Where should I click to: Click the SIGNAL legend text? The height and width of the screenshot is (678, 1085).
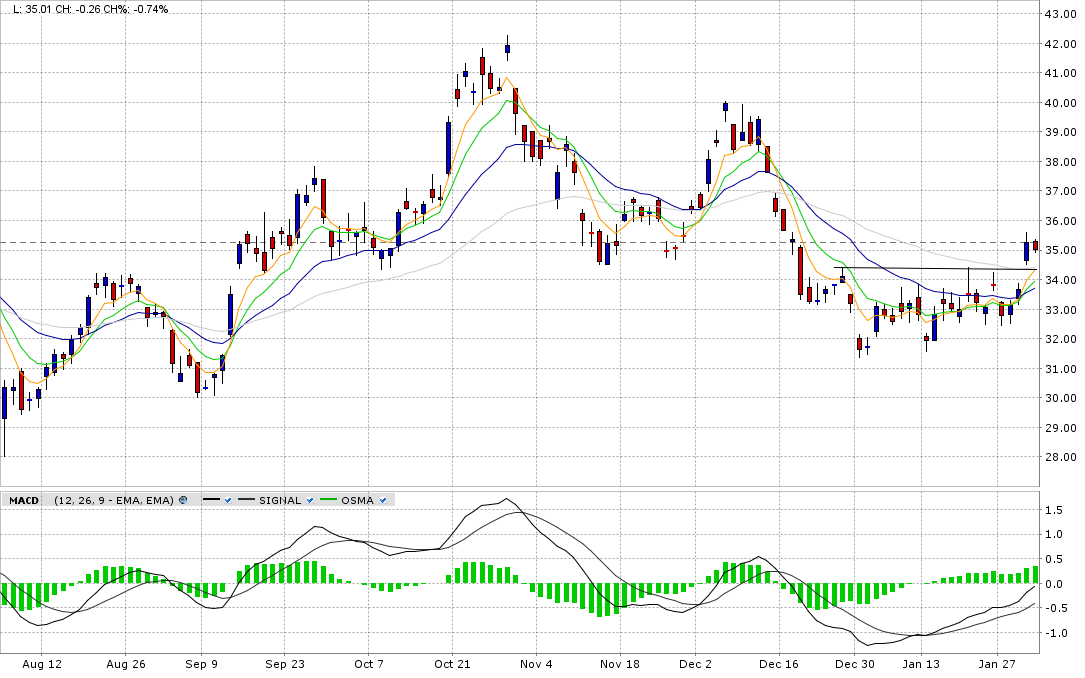point(280,500)
